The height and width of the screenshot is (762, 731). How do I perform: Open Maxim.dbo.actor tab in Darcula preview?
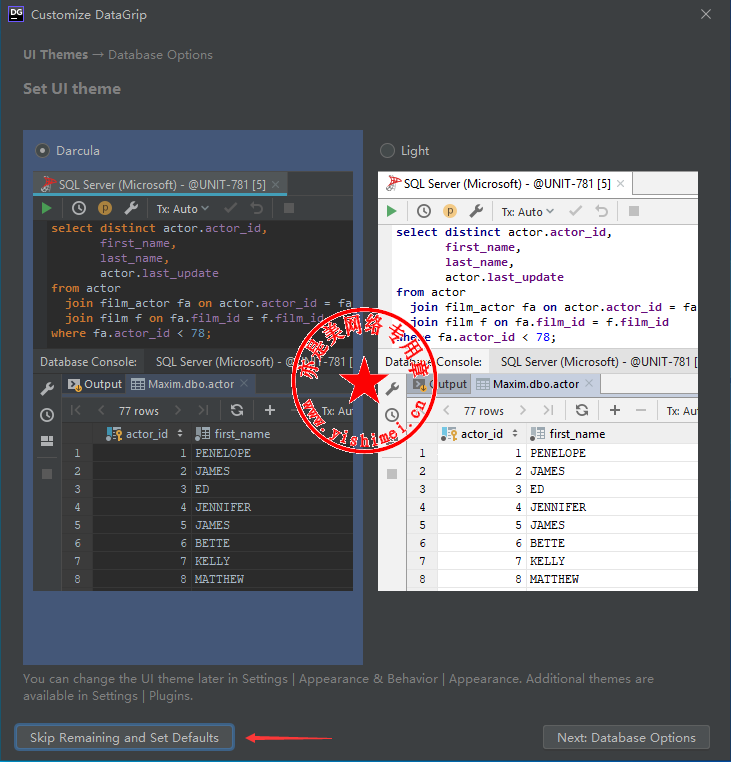click(191, 384)
